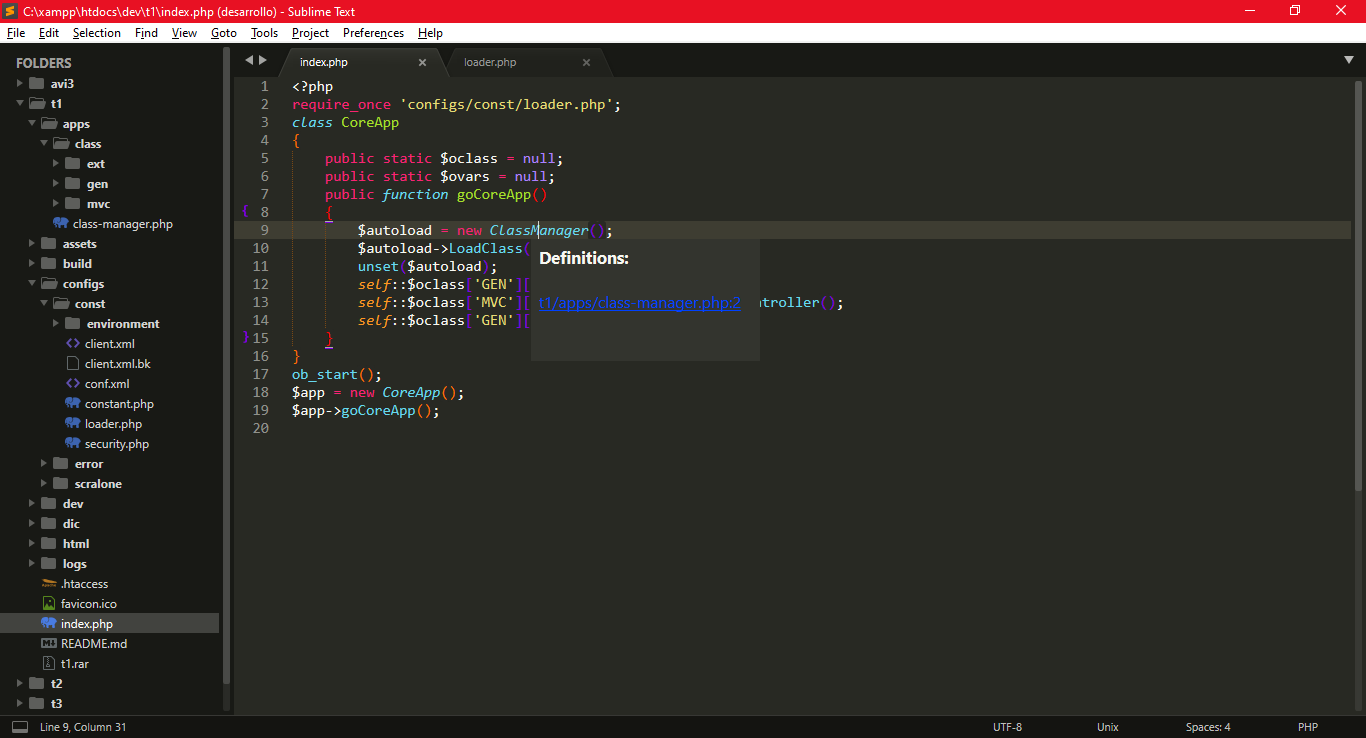Expand the mvc folder

click(56, 203)
